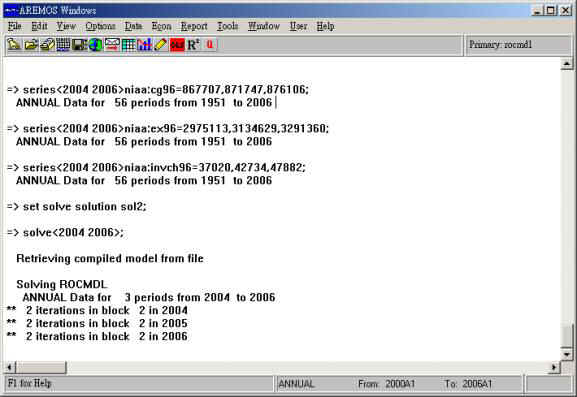
Task: Open the Data menu
Action: 133,26
